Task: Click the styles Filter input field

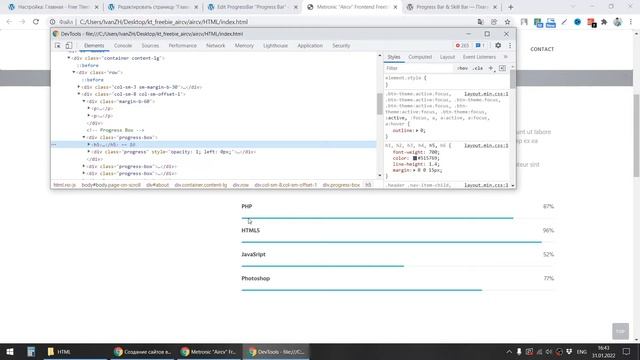Action: [419, 68]
